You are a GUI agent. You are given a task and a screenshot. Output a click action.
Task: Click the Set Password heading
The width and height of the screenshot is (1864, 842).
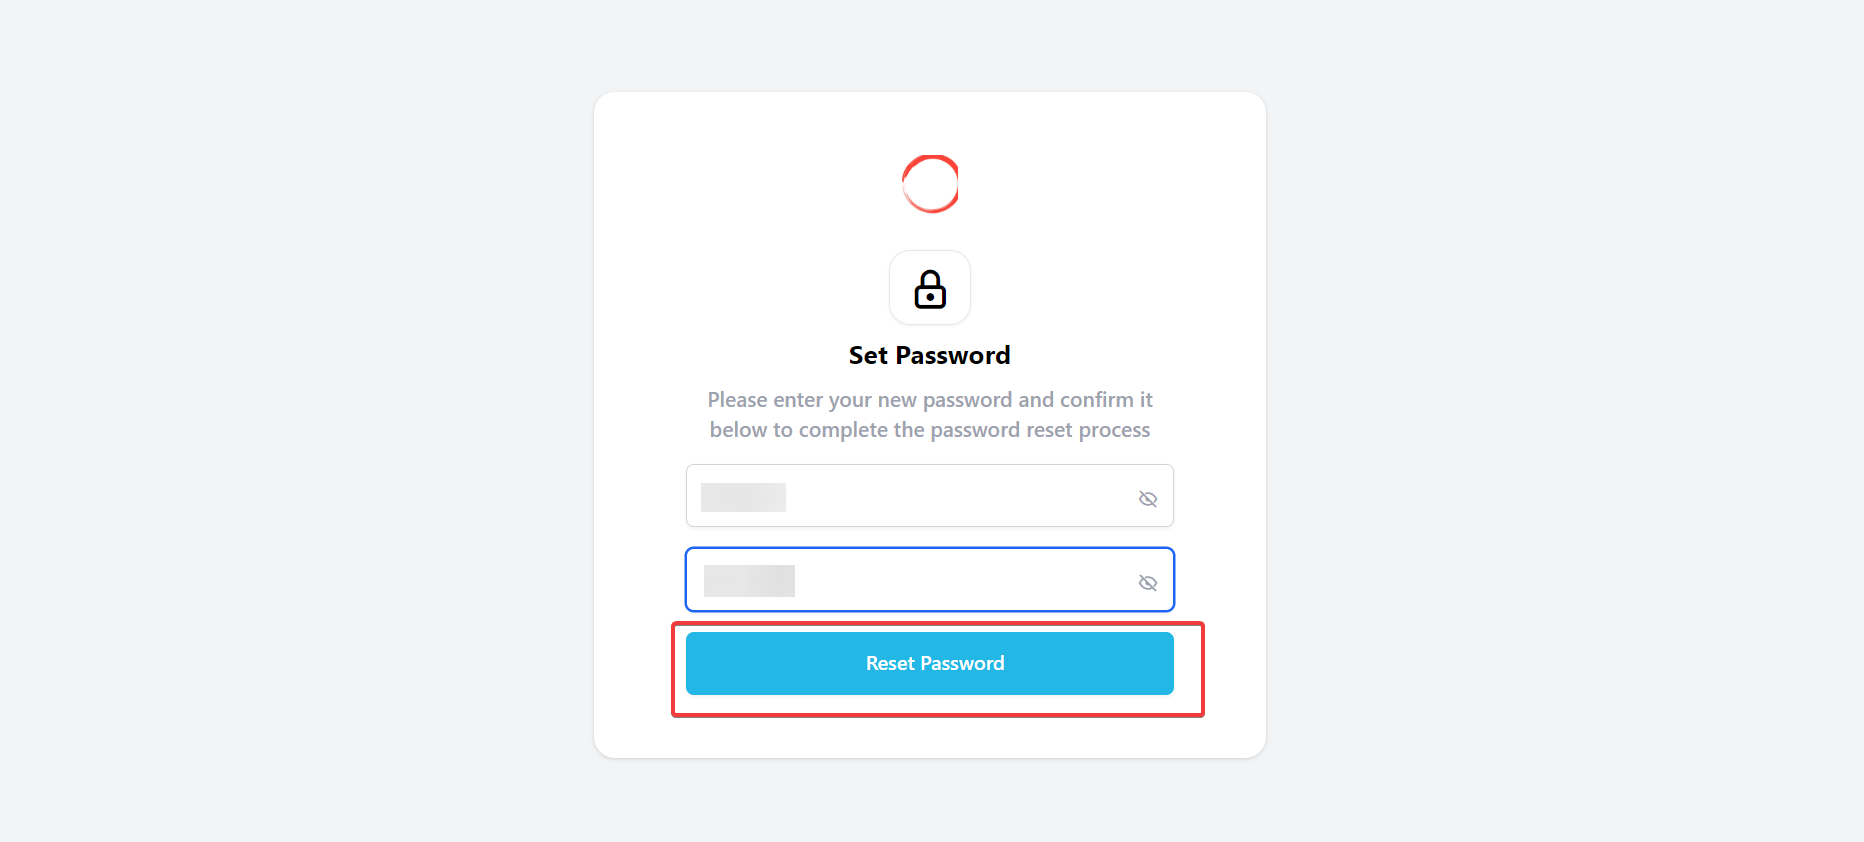929,355
